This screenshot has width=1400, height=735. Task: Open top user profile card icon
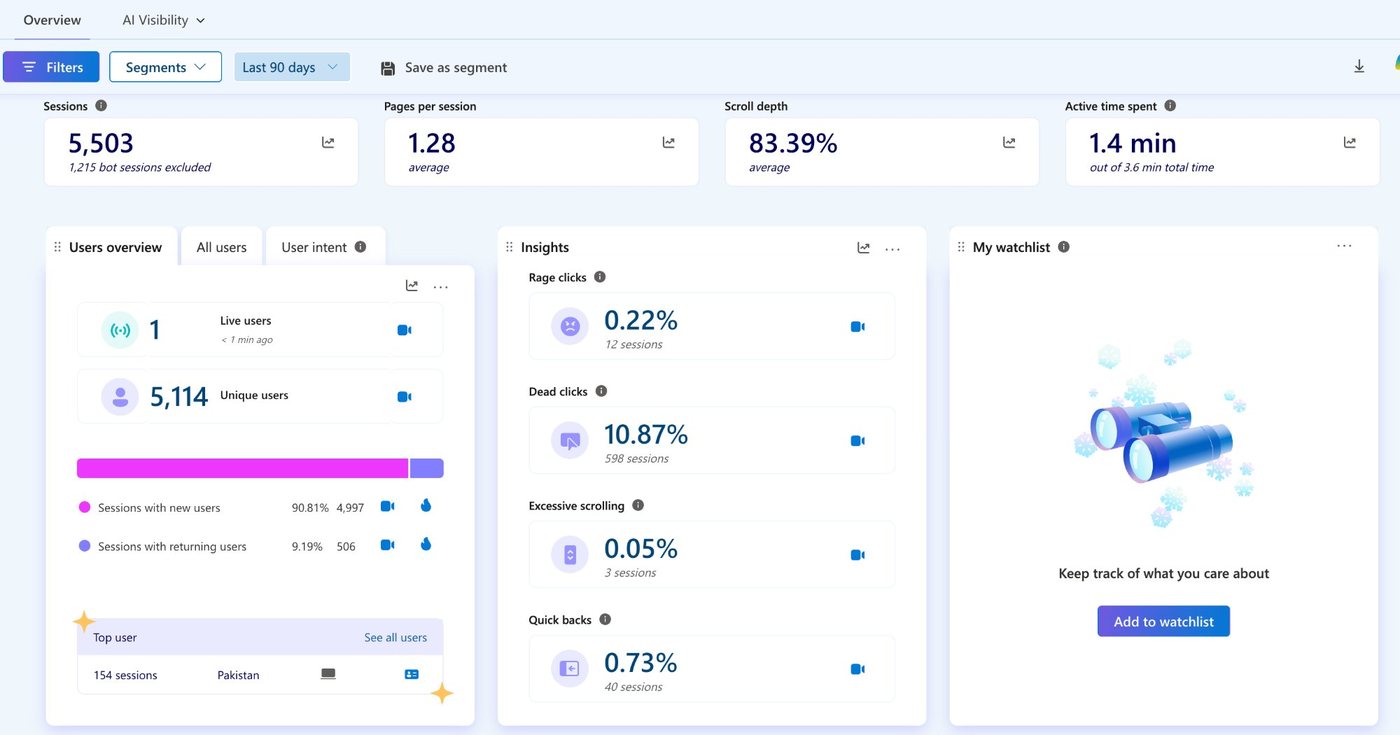(x=411, y=675)
